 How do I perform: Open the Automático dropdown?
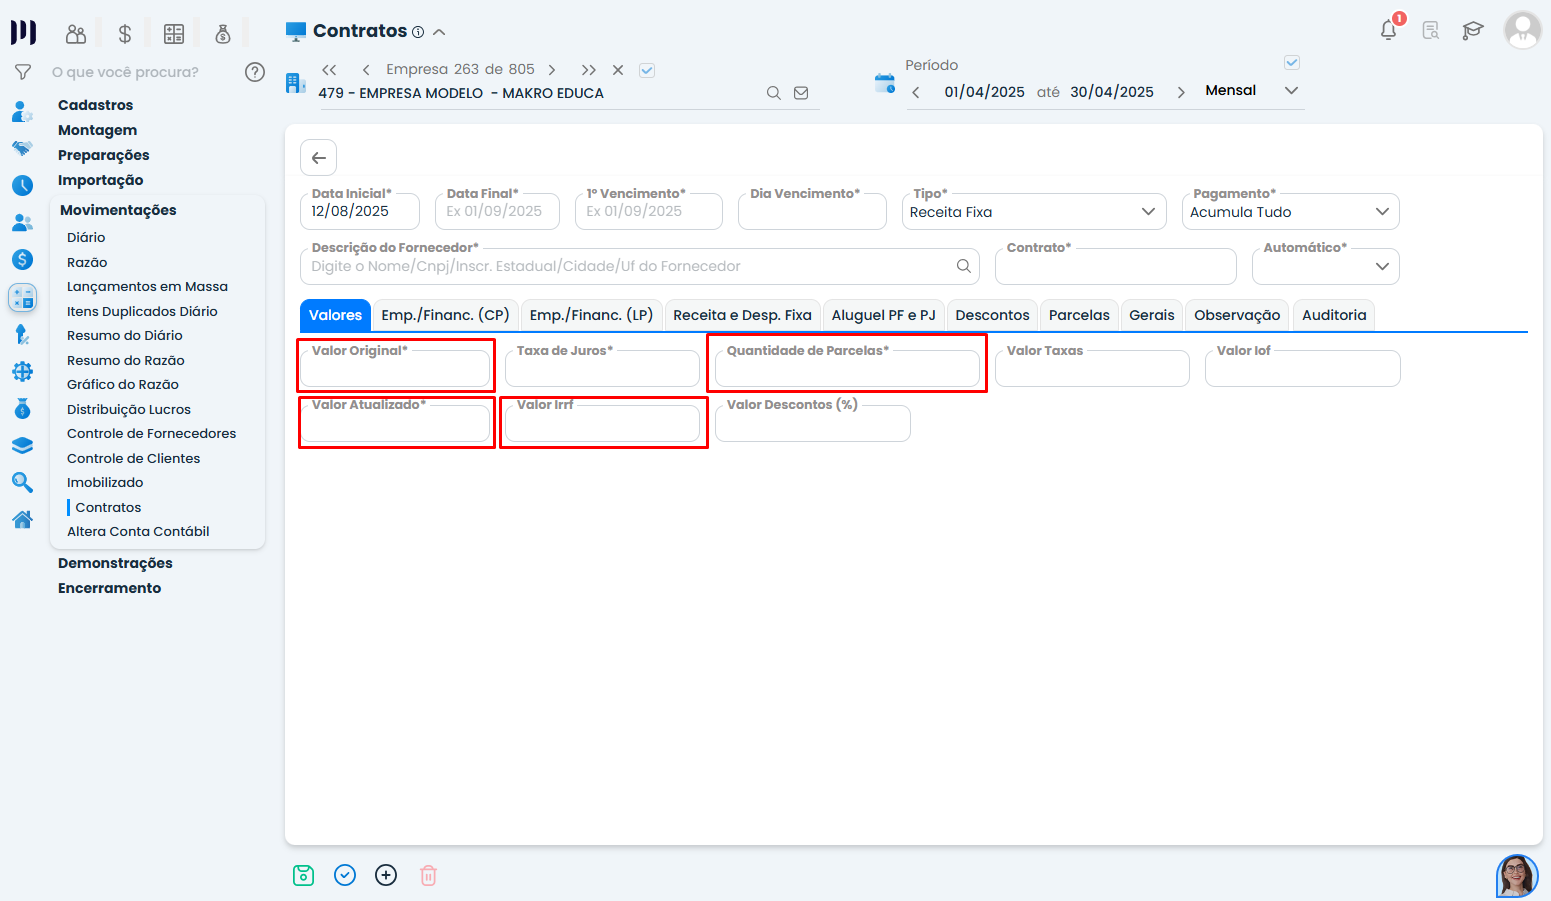[x=1381, y=267]
